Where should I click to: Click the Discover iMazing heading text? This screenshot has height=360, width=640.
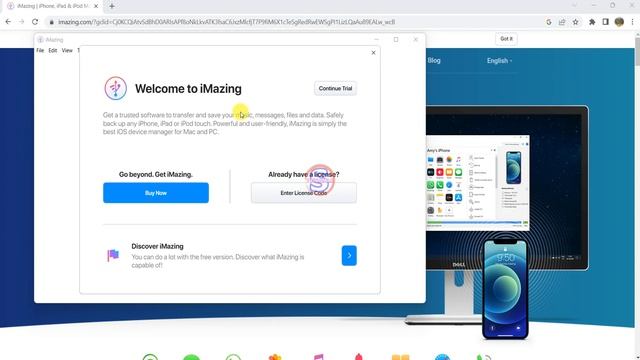[x=157, y=246]
